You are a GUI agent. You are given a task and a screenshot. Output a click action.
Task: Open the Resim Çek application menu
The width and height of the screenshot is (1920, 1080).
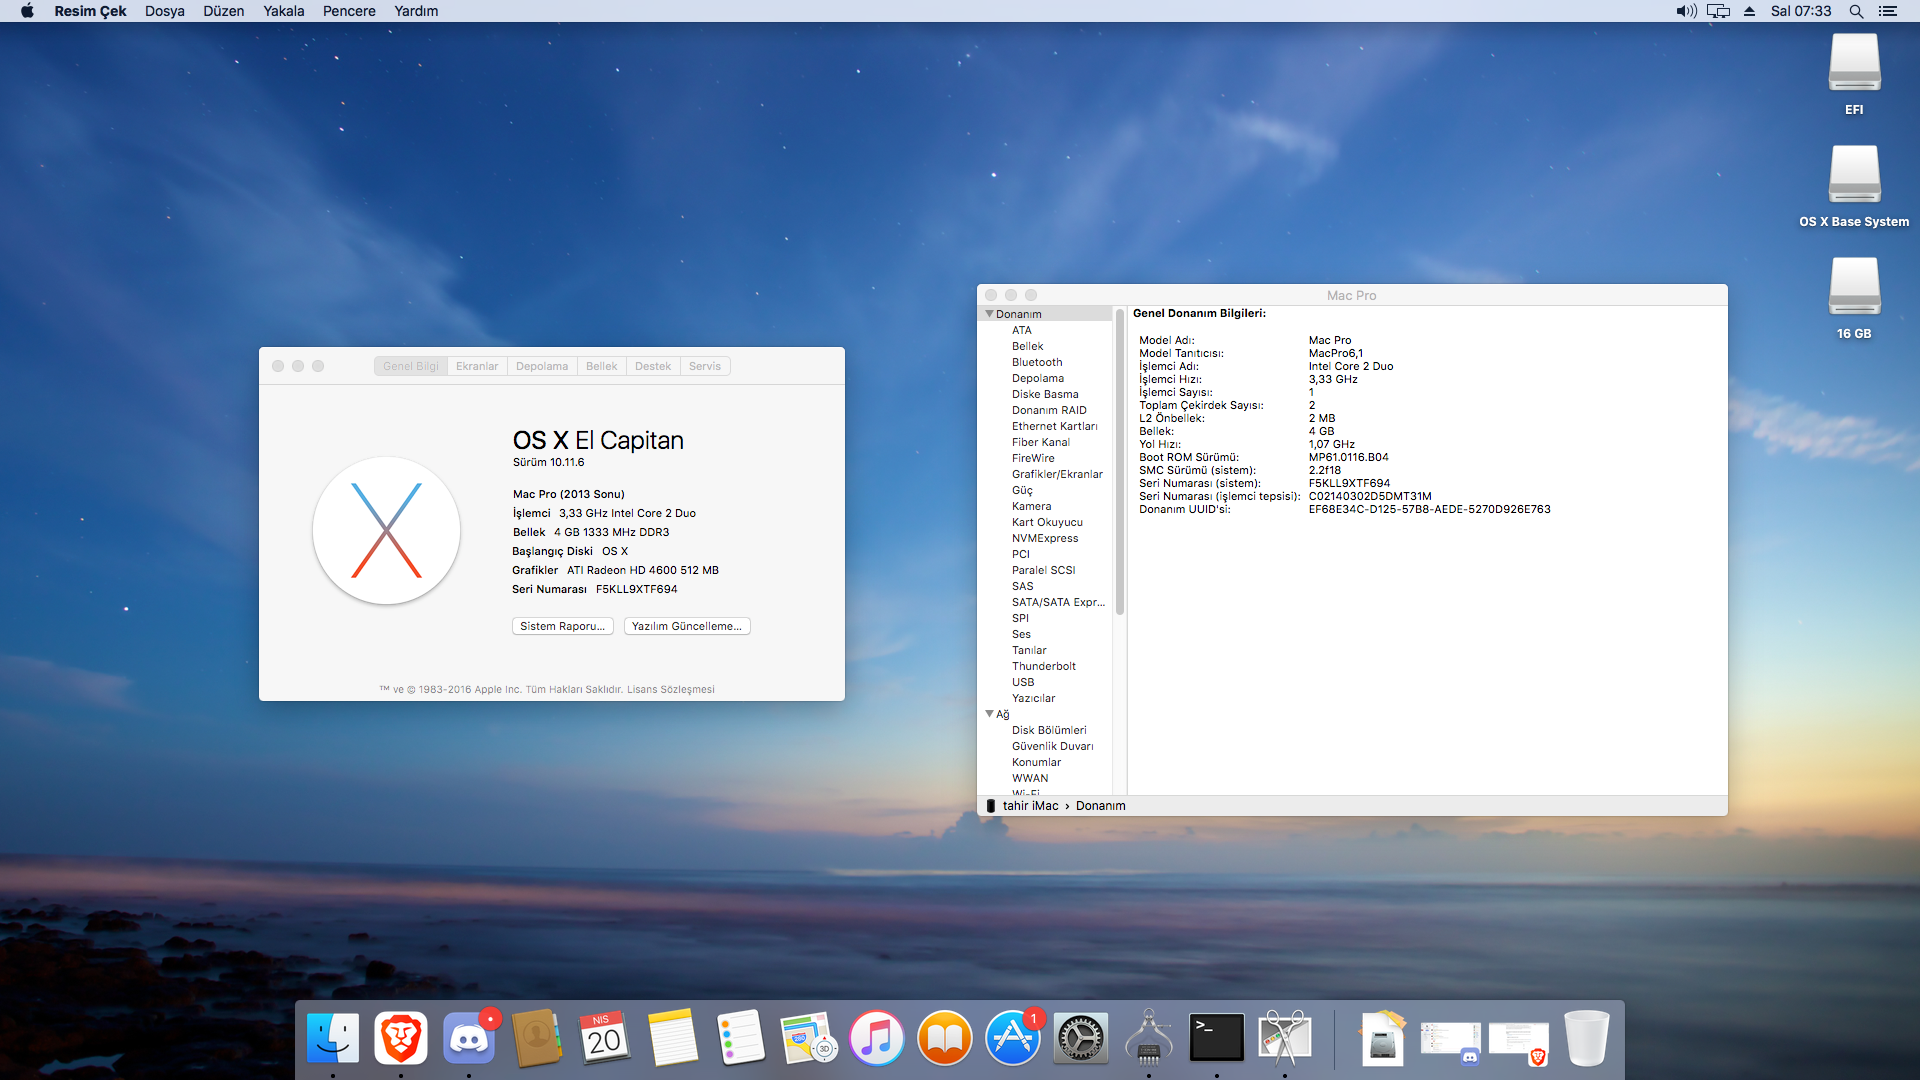pos(90,11)
